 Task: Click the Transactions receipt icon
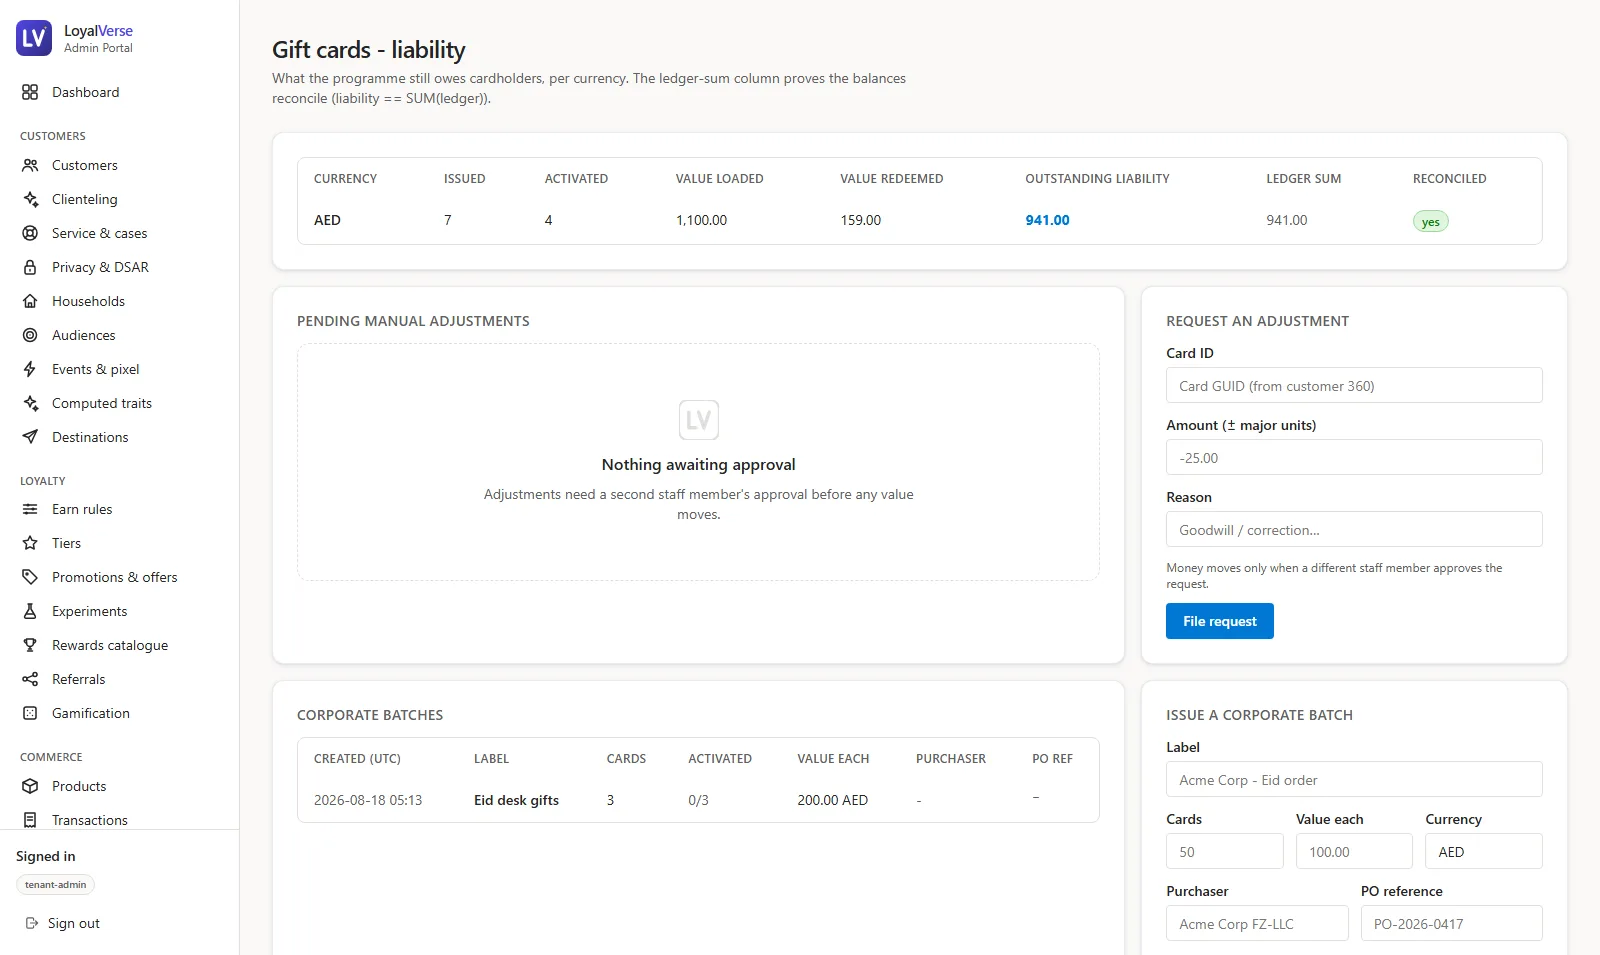click(30, 820)
